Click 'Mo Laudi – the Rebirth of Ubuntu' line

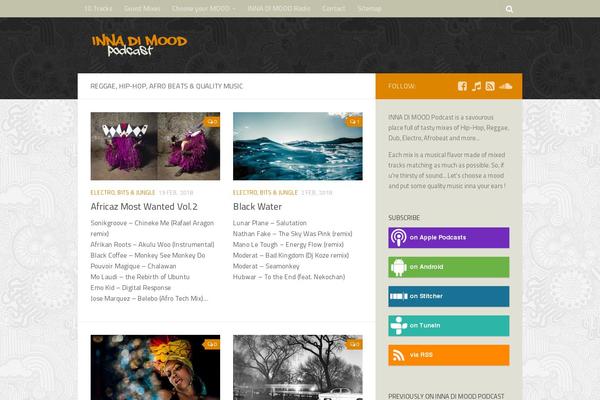(x=140, y=277)
